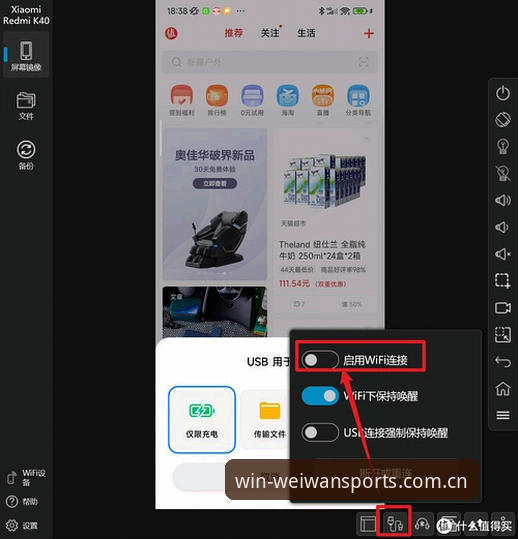Toggle USB连接强制保持唤醒 switch

pyautogui.click(x=320, y=432)
